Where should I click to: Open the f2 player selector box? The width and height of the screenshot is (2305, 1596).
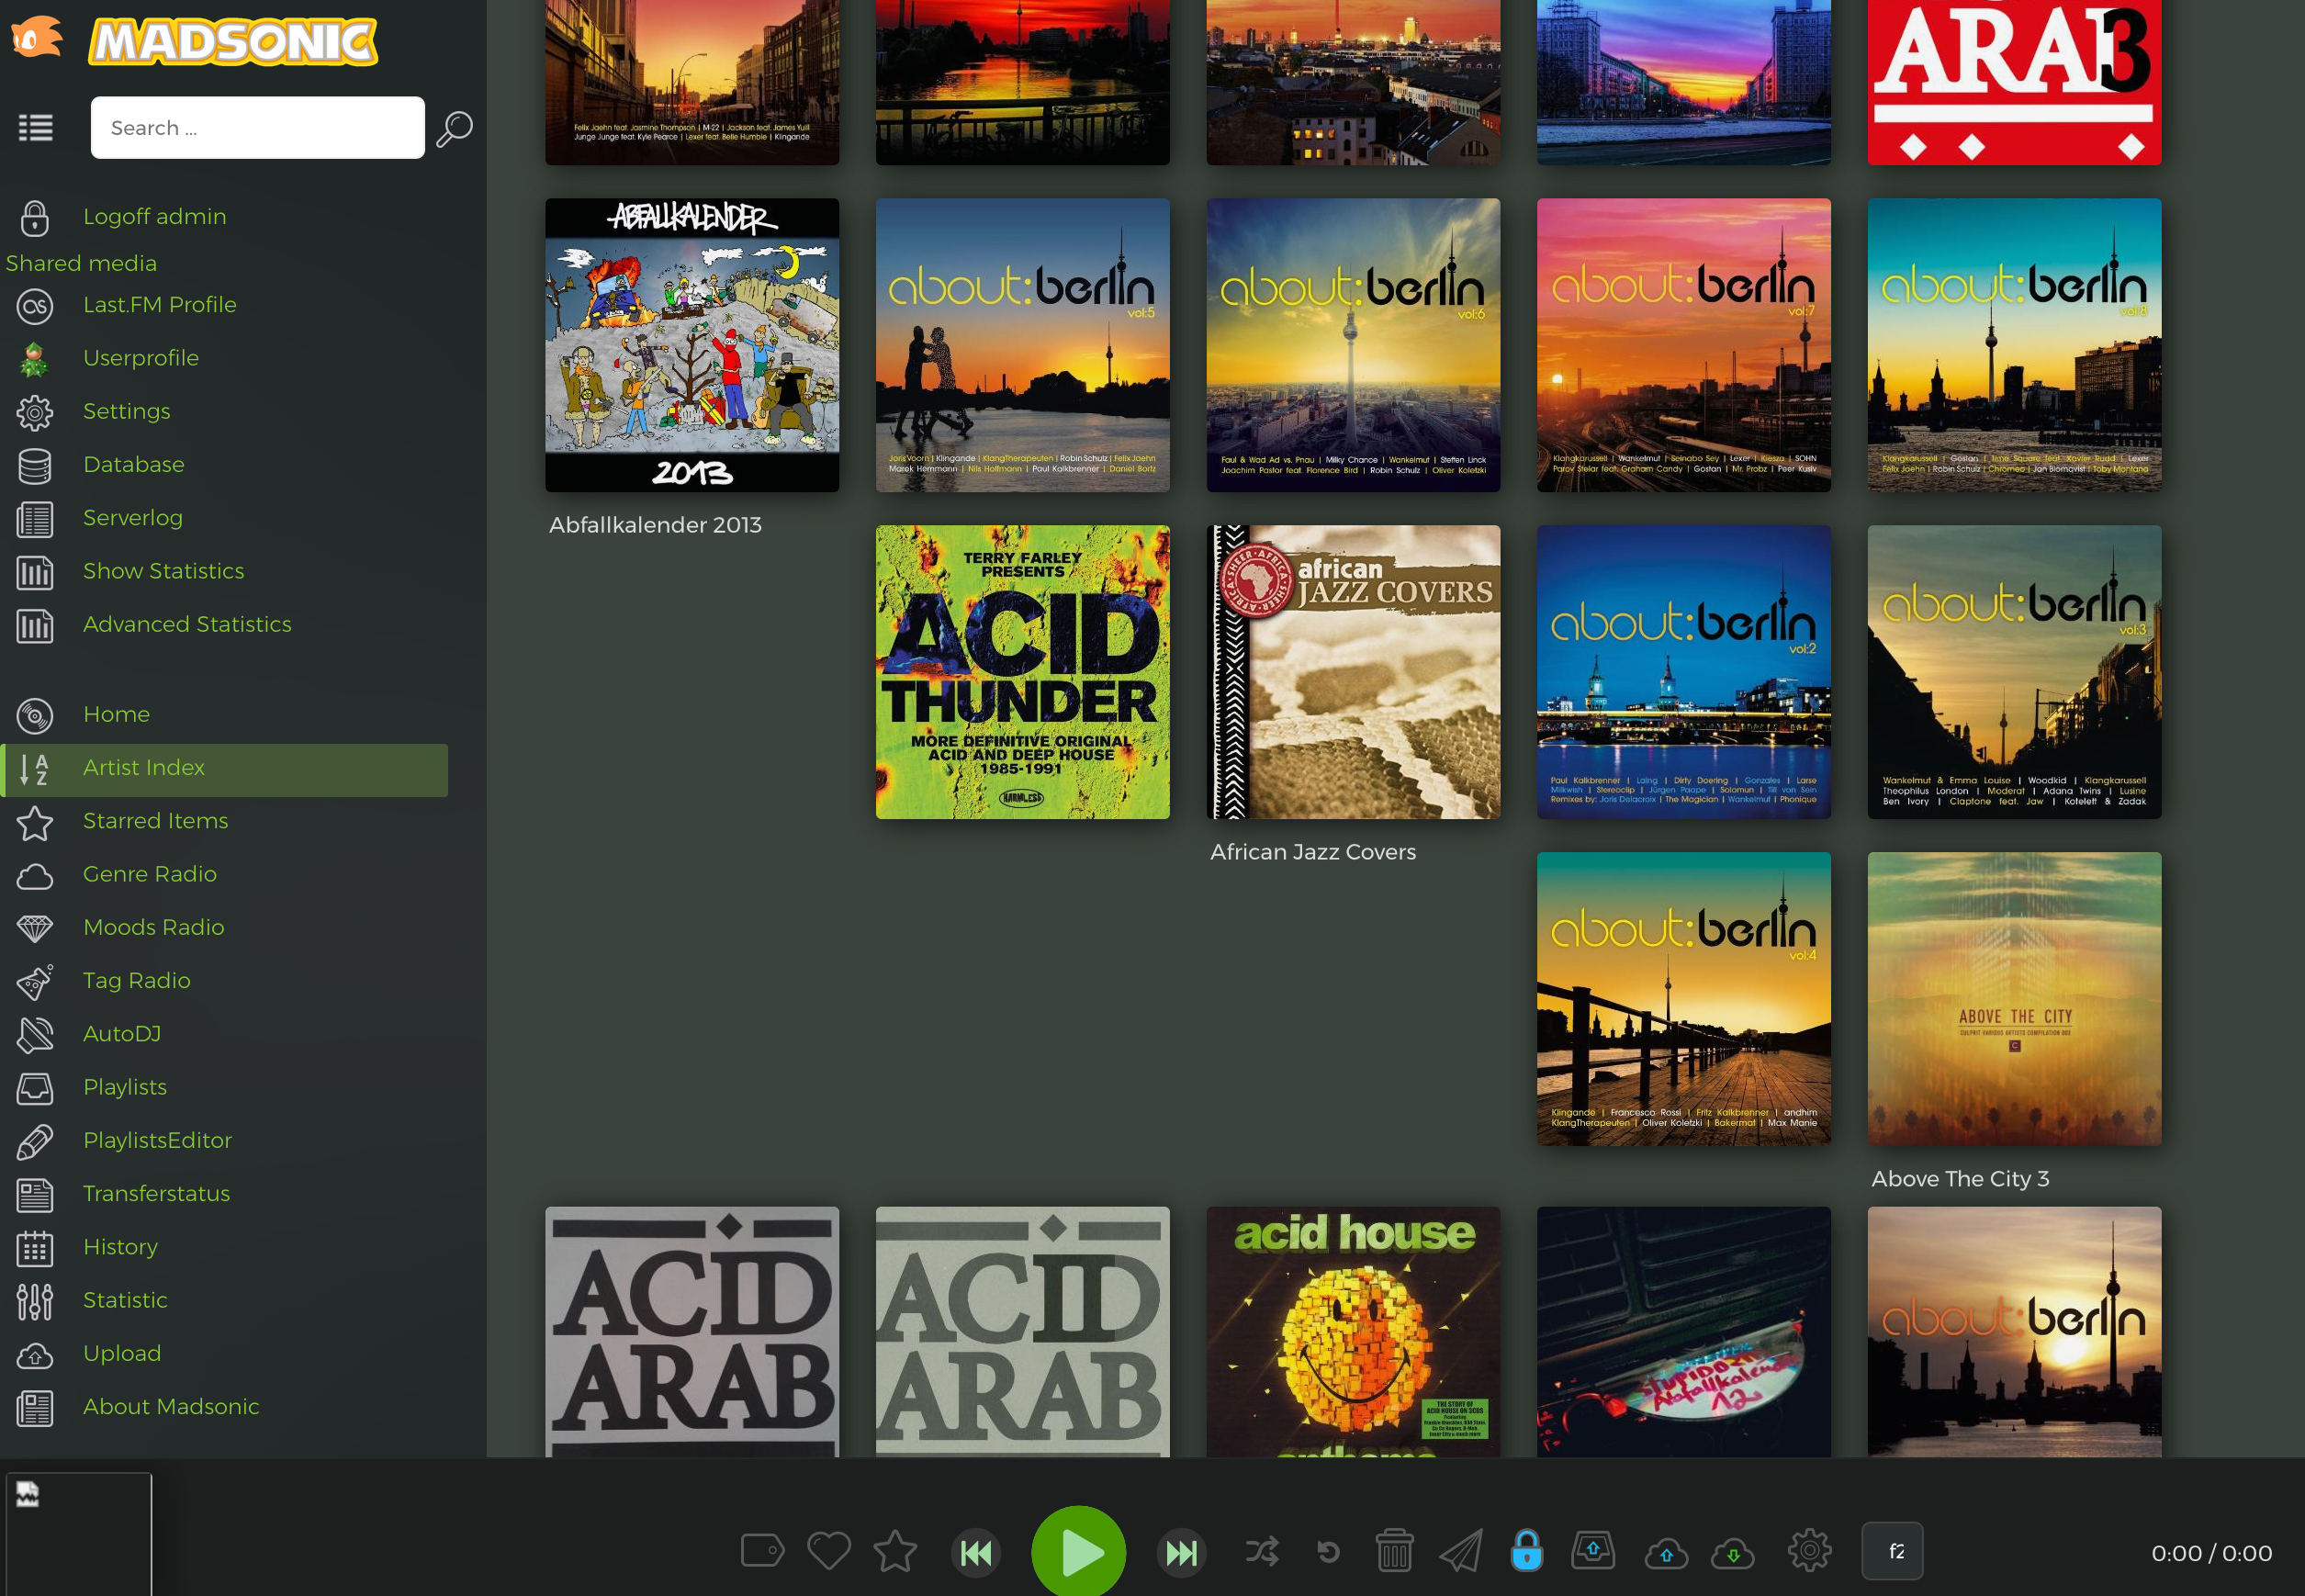[1892, 1551]
